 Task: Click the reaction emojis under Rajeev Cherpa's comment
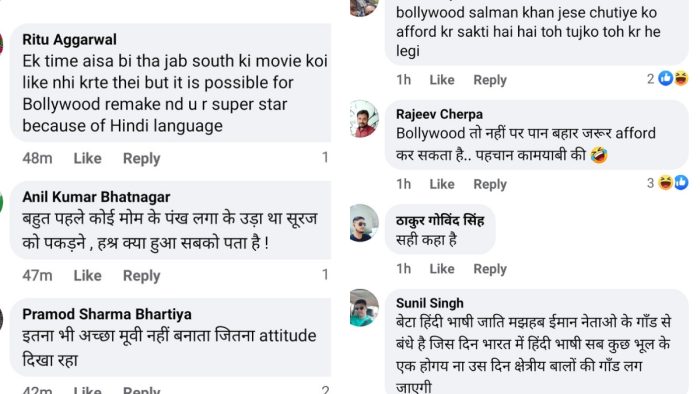click(x=673, y=182)
